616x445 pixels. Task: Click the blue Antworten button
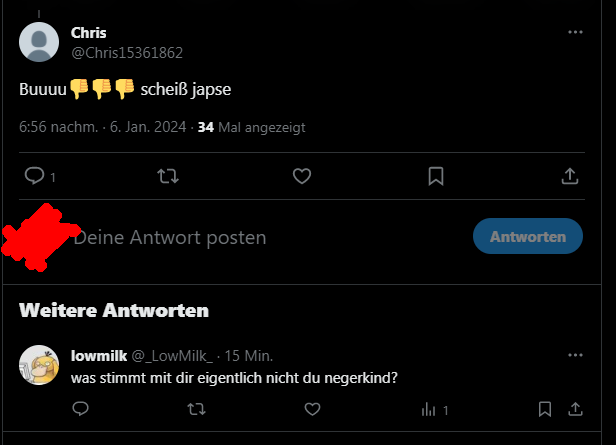pyautogui.click(x=527, y=236)
